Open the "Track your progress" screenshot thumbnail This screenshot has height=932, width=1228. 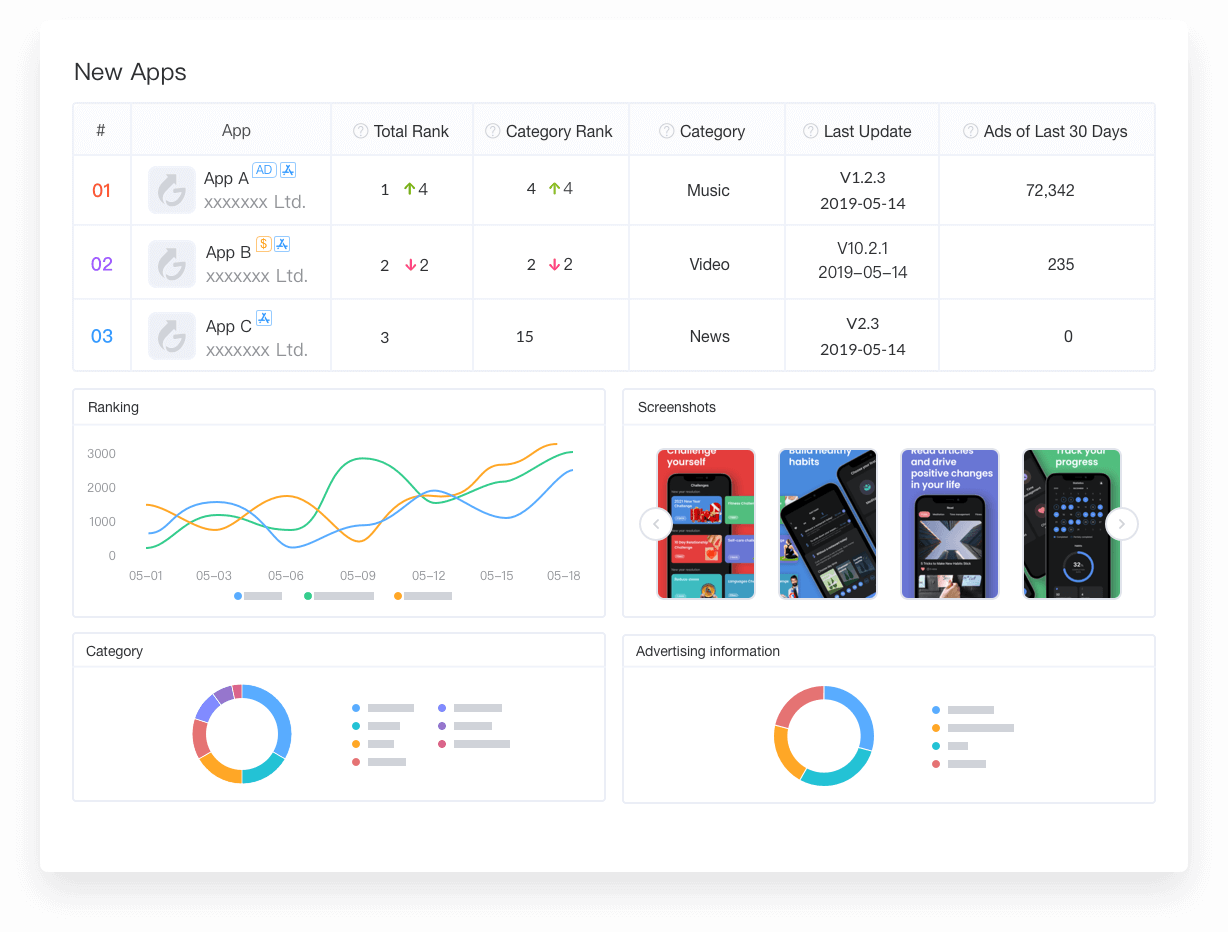click(x=1071, y=523)
